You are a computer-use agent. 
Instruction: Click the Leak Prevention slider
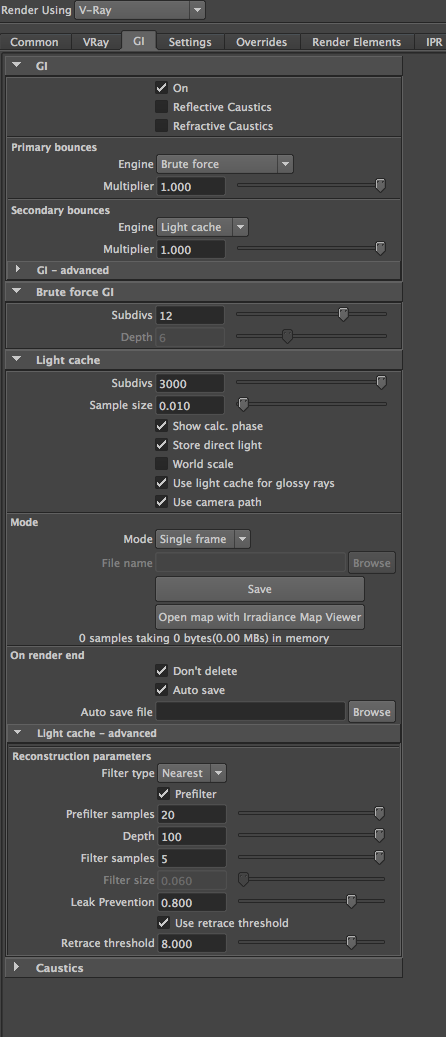[x=311, y=901]
